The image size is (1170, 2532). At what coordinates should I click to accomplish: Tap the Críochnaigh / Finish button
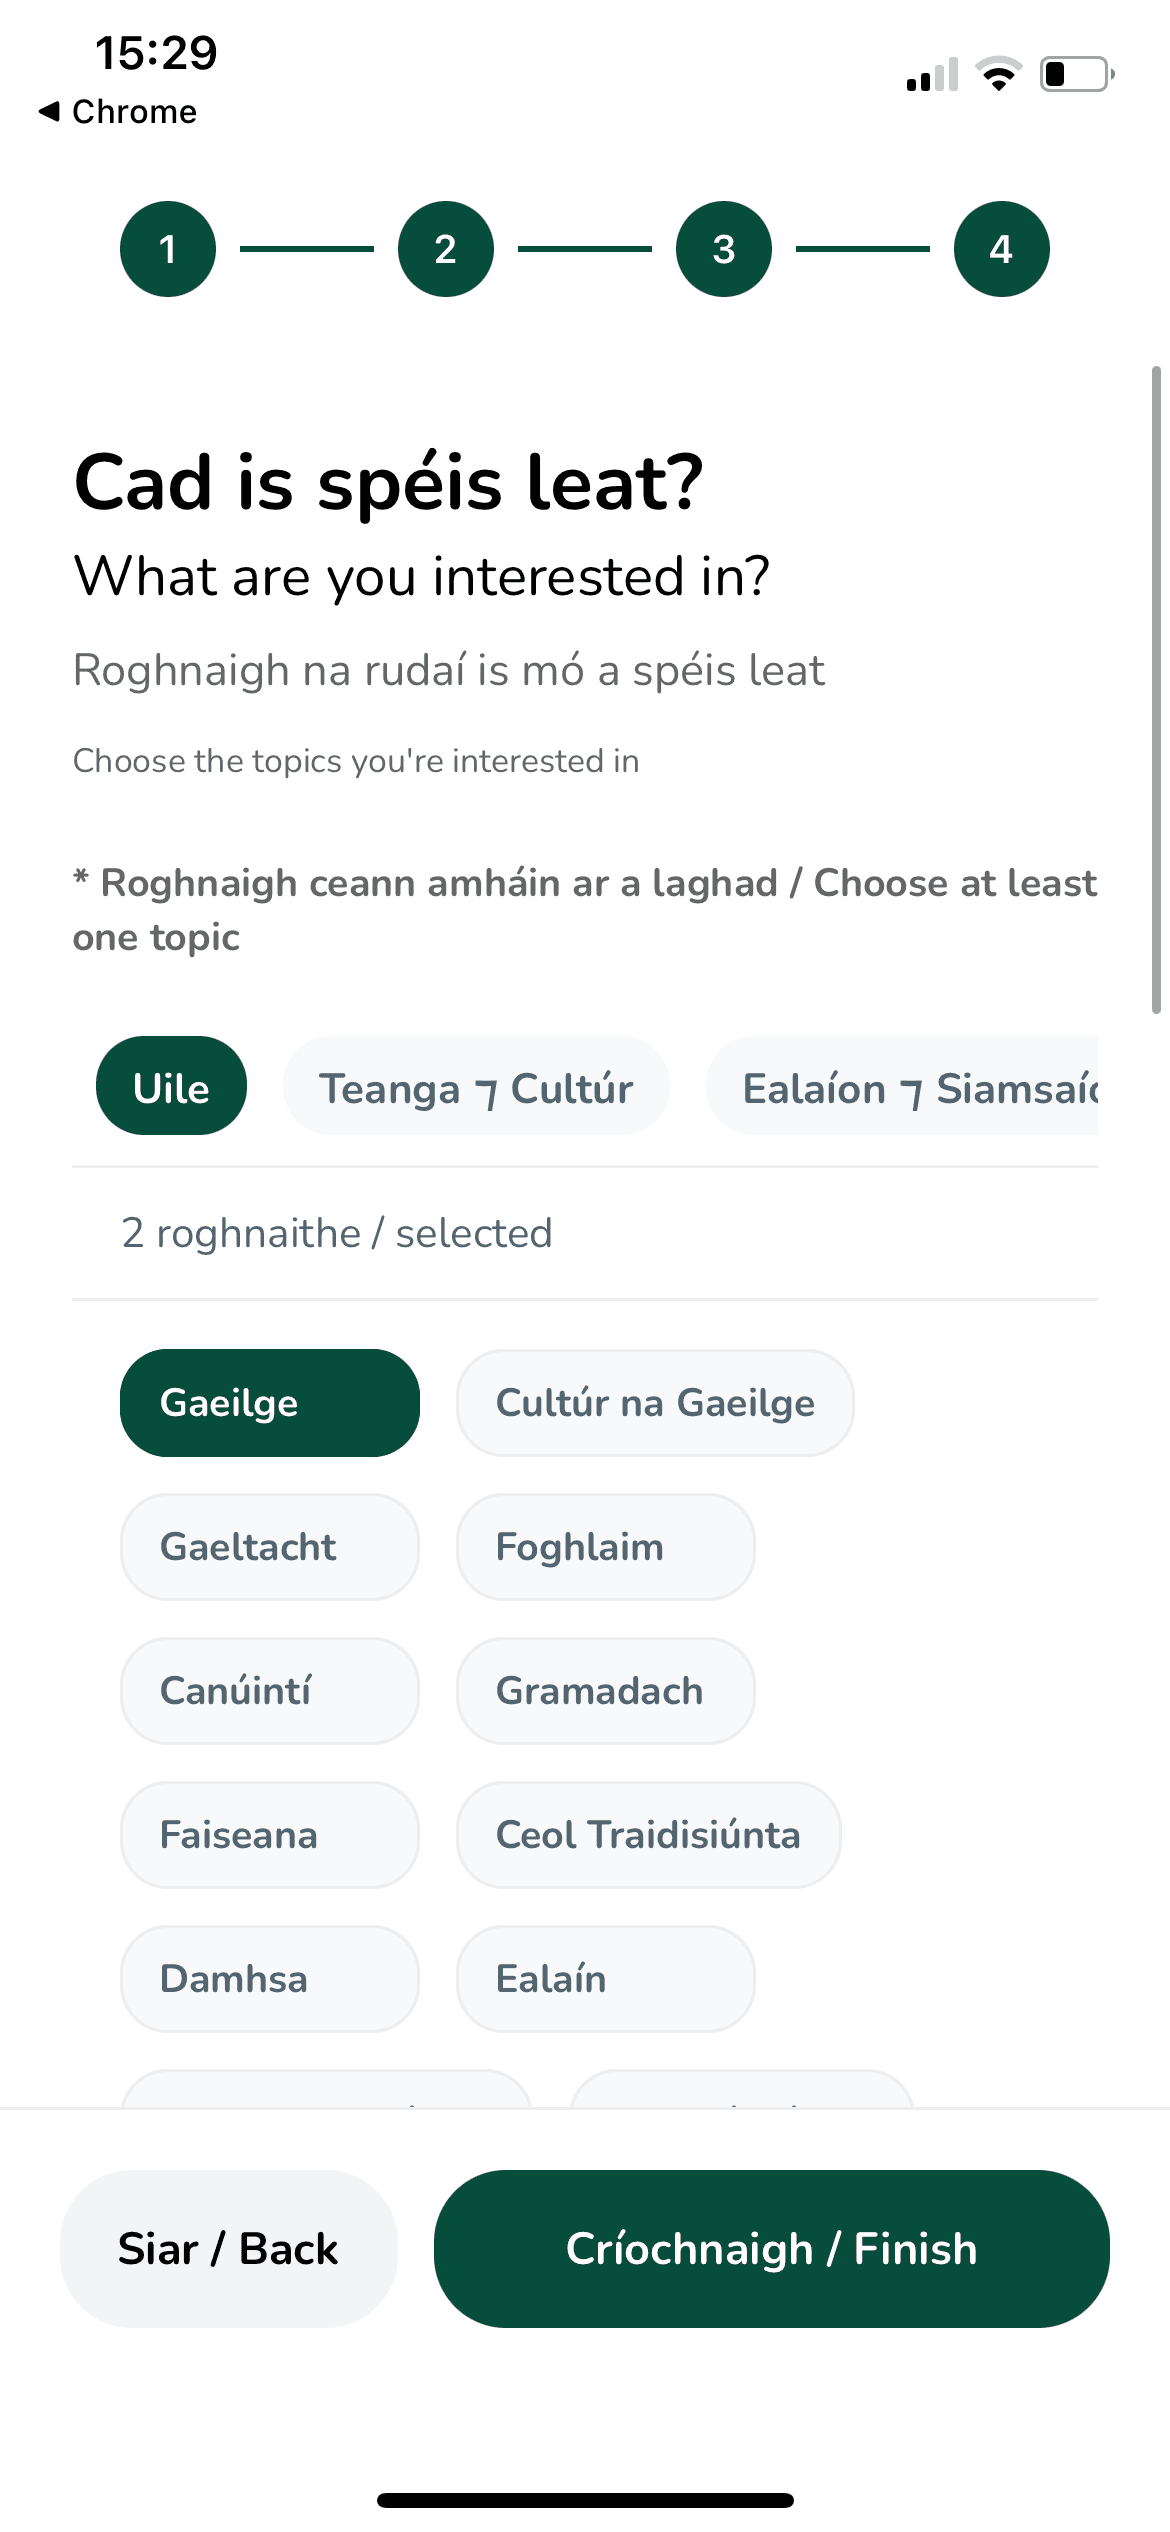771,2249
